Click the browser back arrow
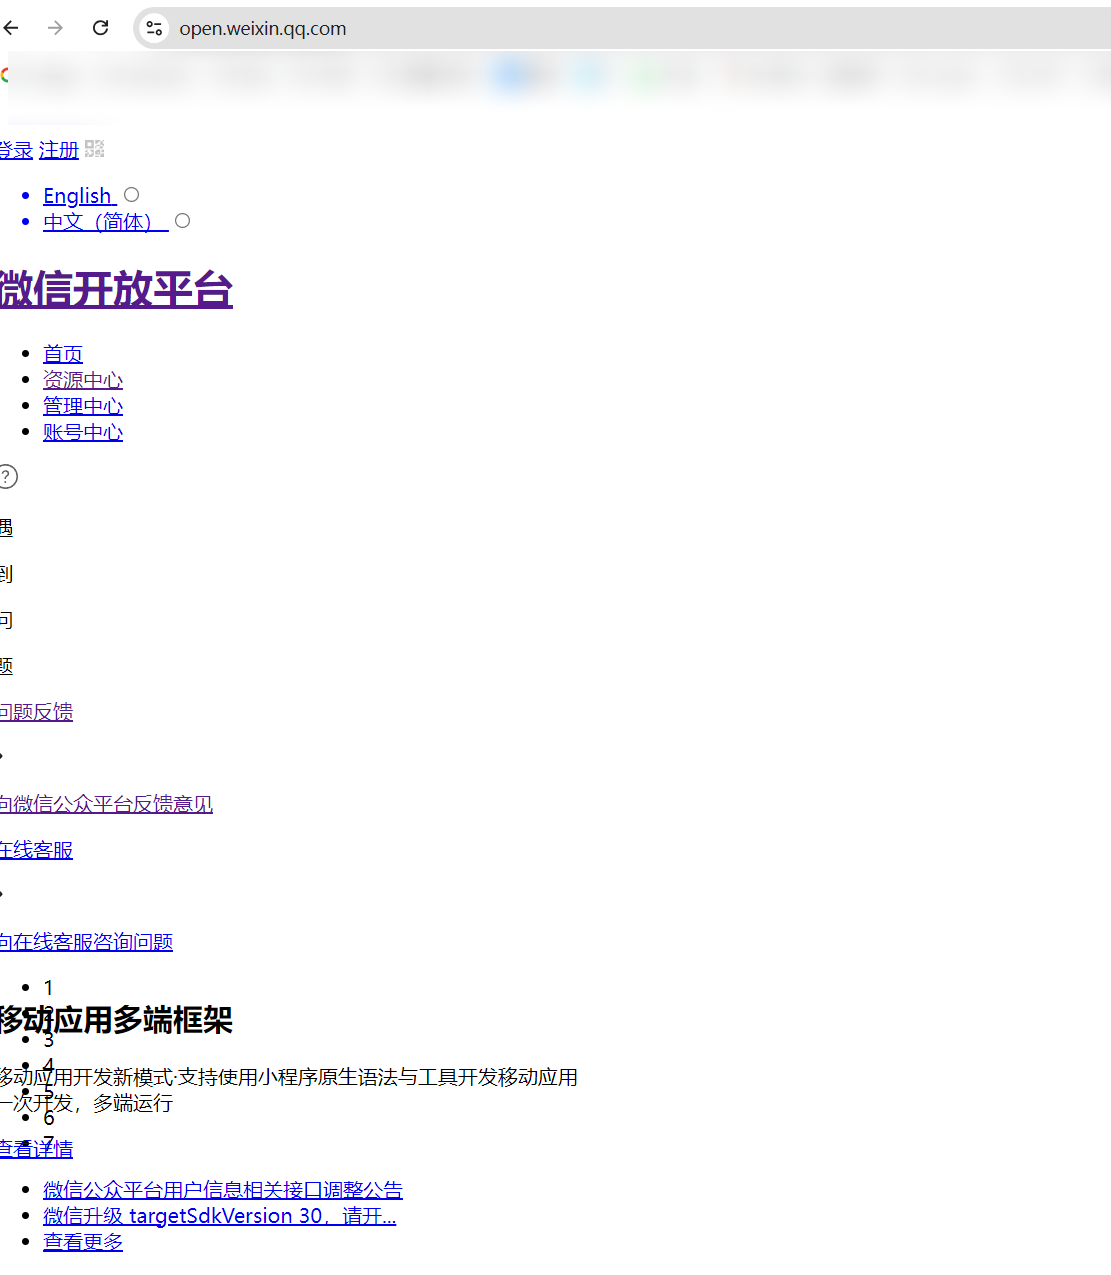This screenshot has width=1111, height=1275. [x=10, y=28]
